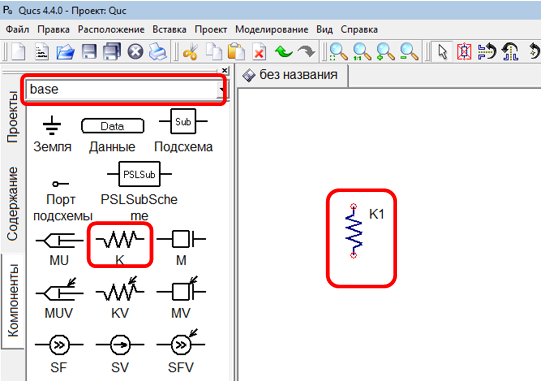Screen dimensions: 541x383
Task: Zoom to fit whole schematic
Action: click(x=338, y=52)
